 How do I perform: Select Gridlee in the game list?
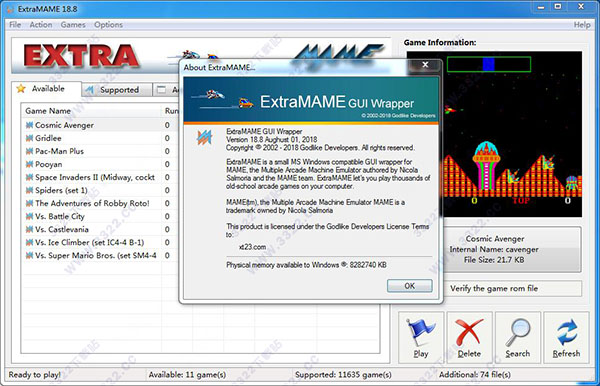(x=48, y=138)
